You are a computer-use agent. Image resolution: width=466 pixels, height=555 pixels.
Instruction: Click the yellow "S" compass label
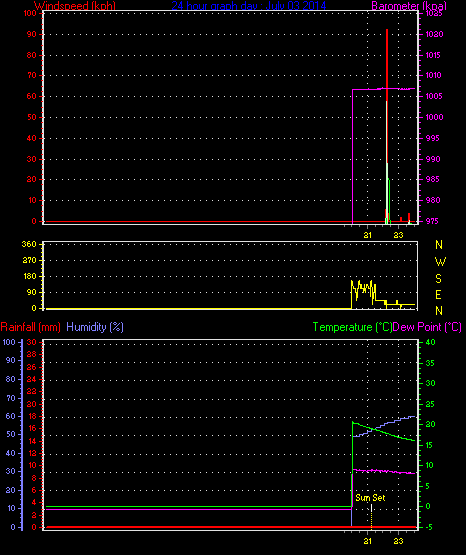438,279
